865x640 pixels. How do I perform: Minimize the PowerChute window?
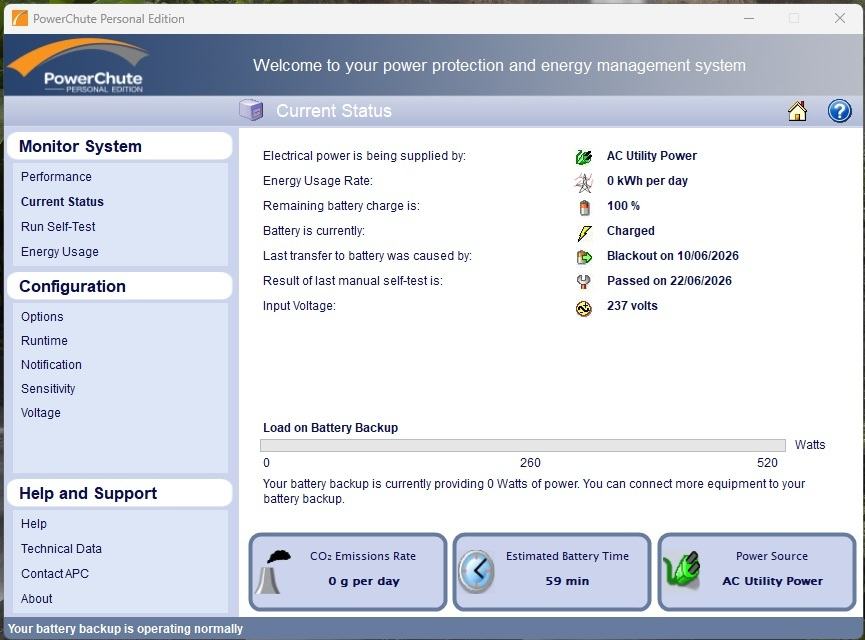(x=749, y=18)
